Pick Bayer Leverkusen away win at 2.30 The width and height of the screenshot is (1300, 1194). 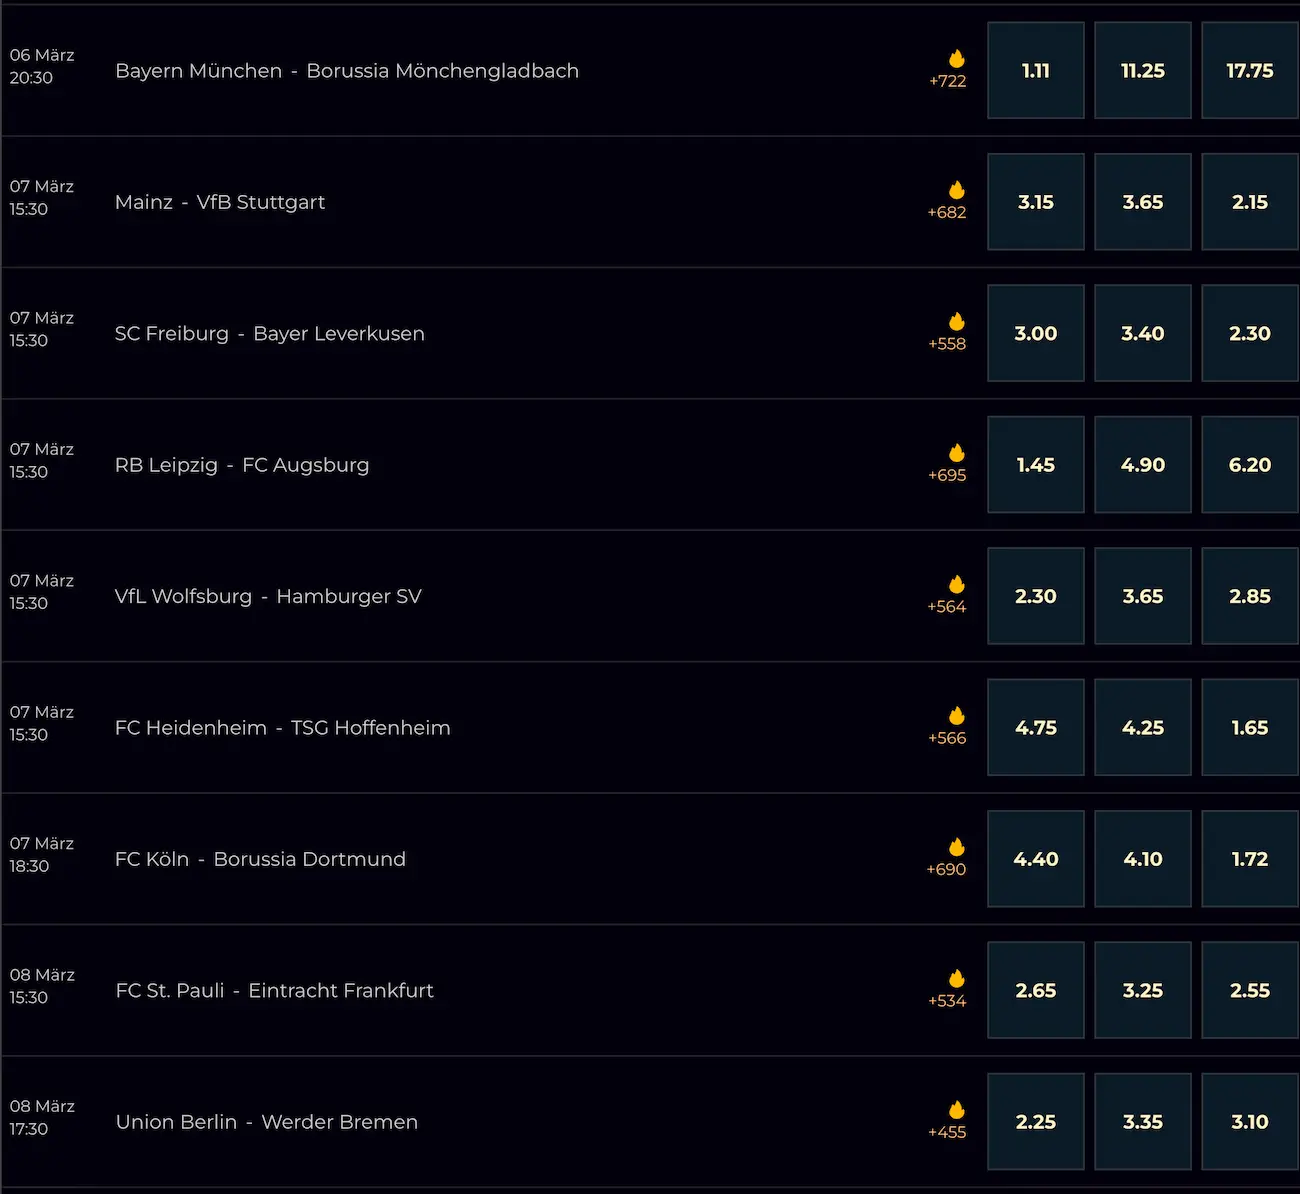(x=1249, y=333)
